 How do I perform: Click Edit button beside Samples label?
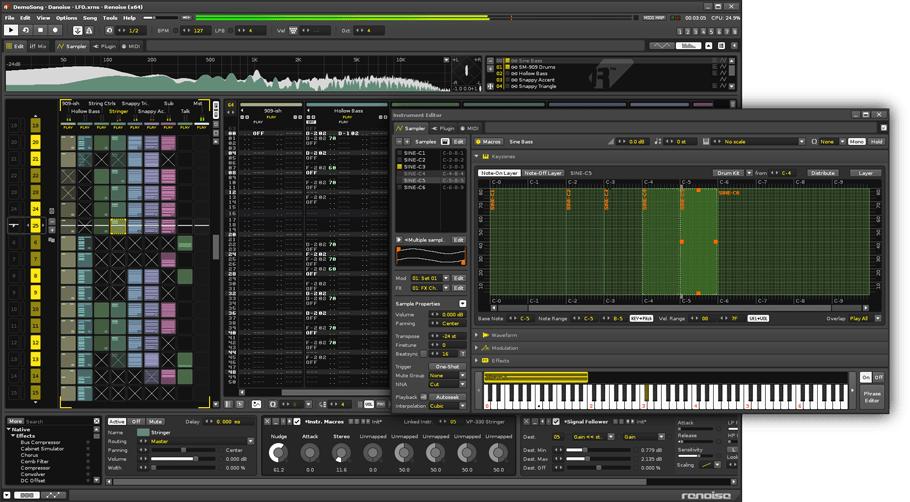tap(458, 142)
